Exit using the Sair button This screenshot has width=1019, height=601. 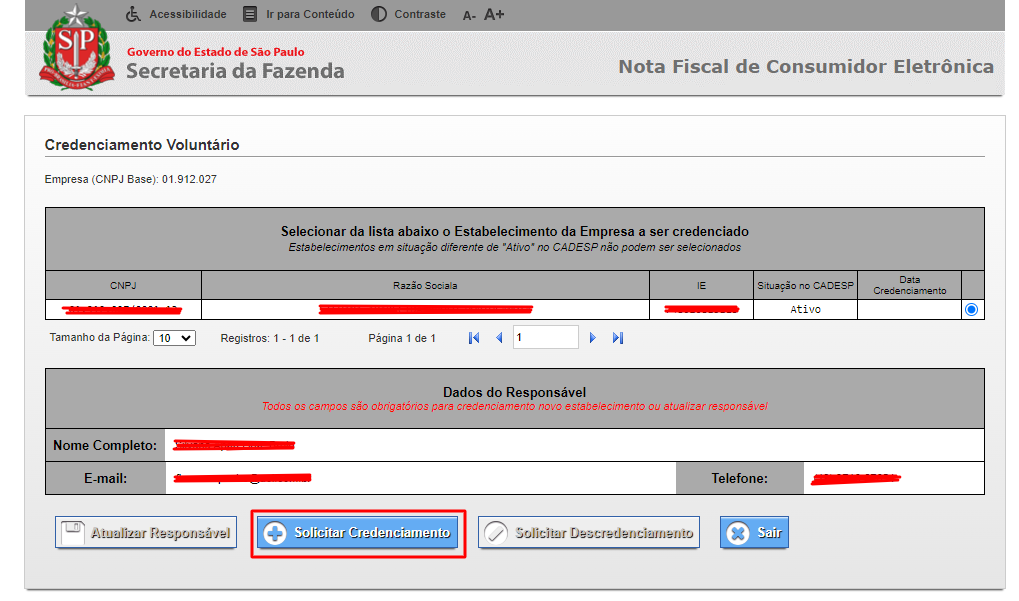(755, 533)
